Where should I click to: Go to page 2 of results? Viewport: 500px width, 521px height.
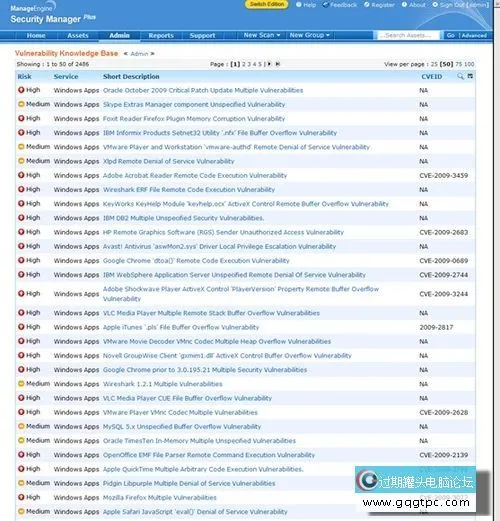click(244, 64)
